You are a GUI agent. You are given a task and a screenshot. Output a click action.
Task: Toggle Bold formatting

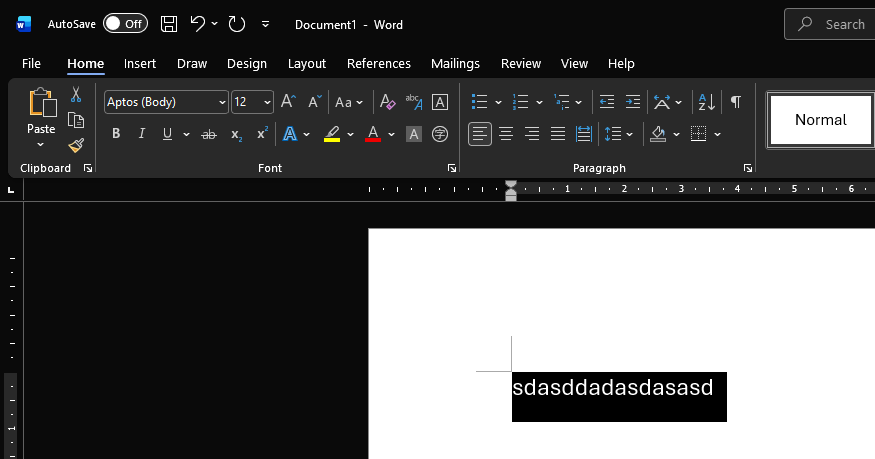click(x=116, y=134)
